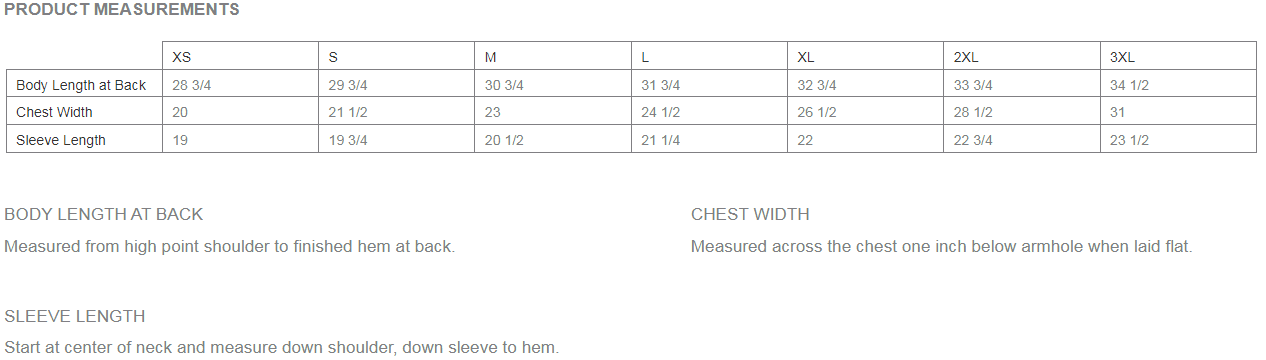Select the 3XL chest width value 31
The image size is (1266, 360).
click(1117, 112)
